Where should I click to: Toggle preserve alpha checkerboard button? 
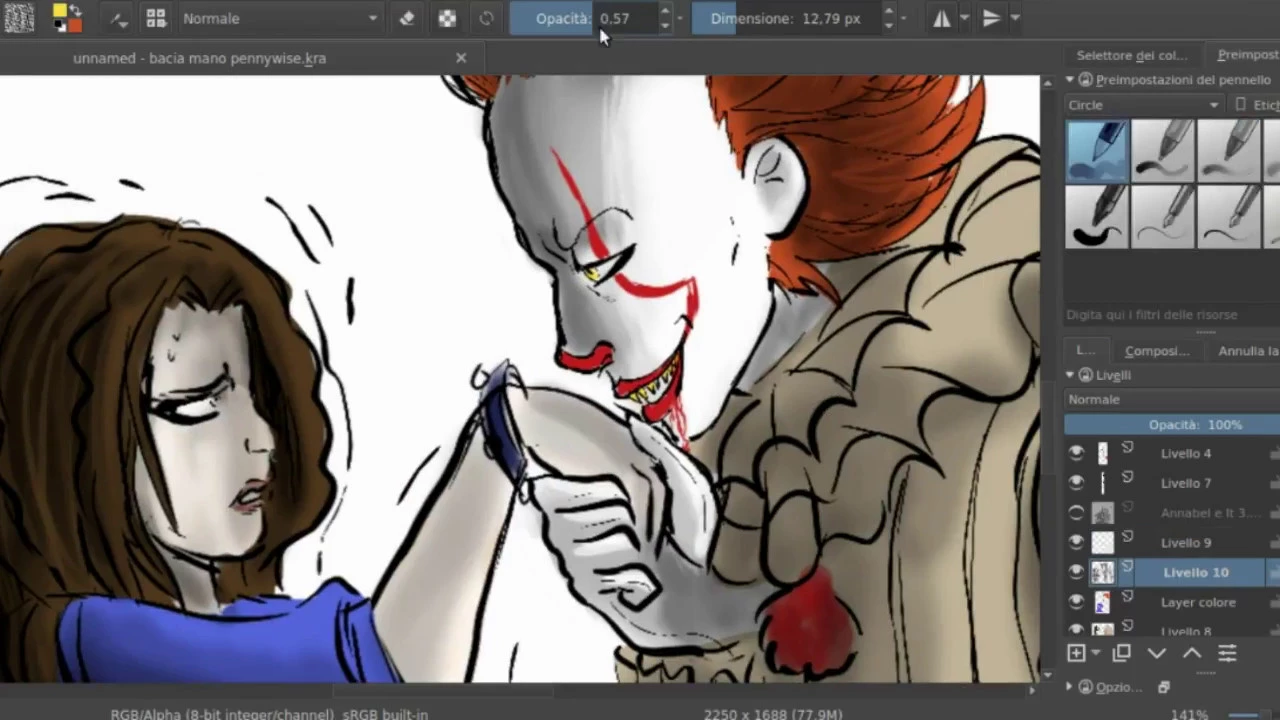pos(447,18)
